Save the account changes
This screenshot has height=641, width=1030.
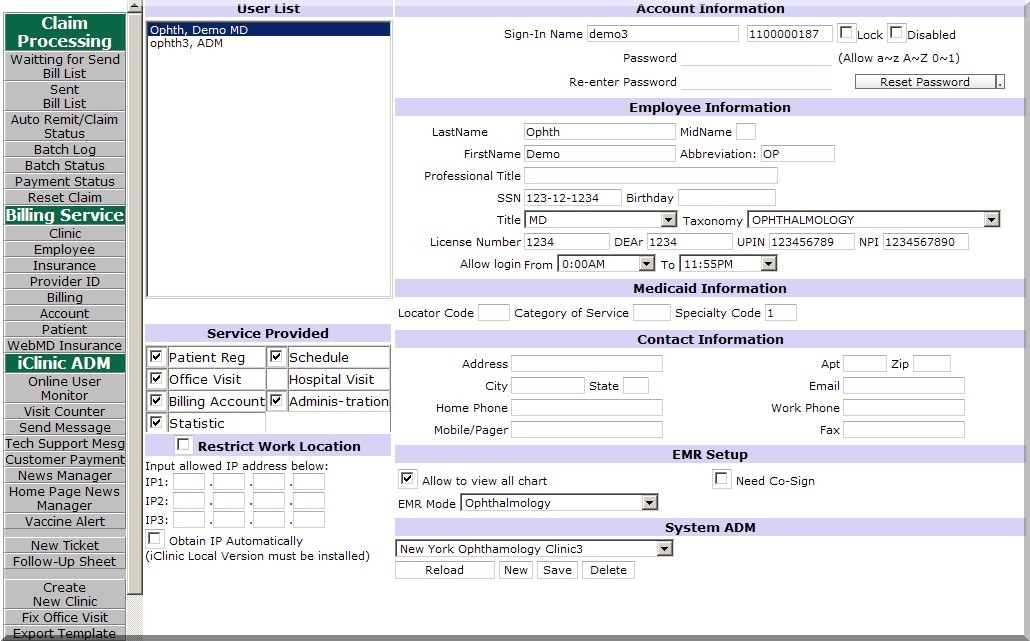557,569
